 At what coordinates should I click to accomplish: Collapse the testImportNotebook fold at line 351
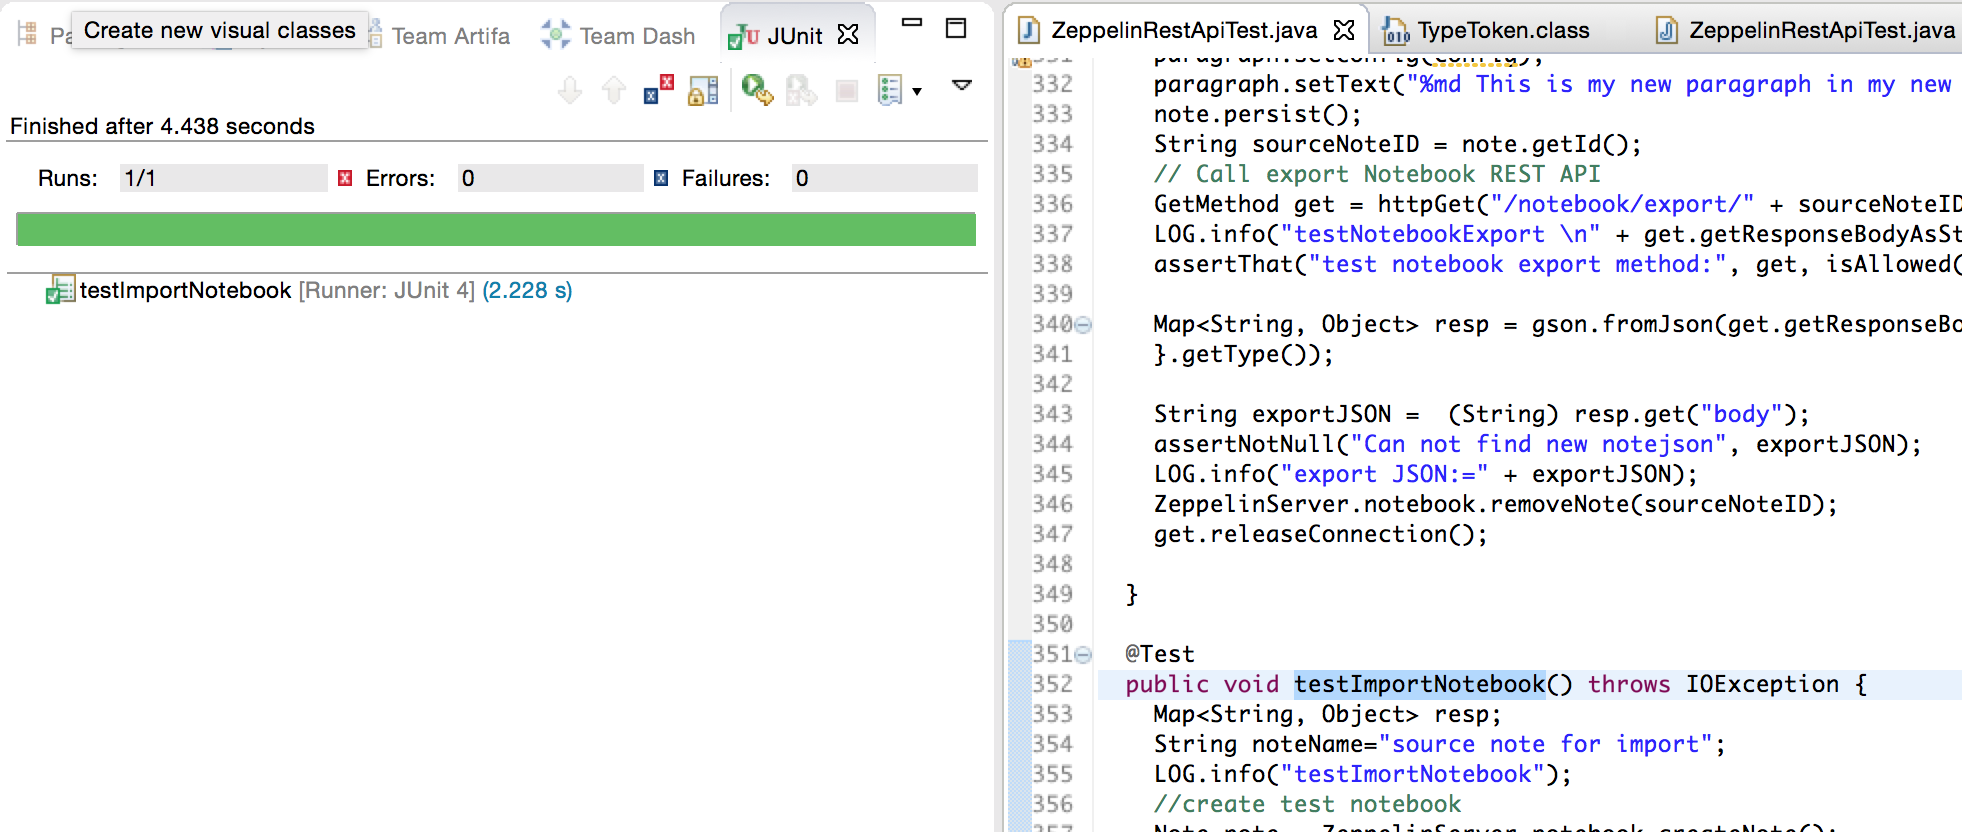pyautogui.click(x=1083, y=655)
